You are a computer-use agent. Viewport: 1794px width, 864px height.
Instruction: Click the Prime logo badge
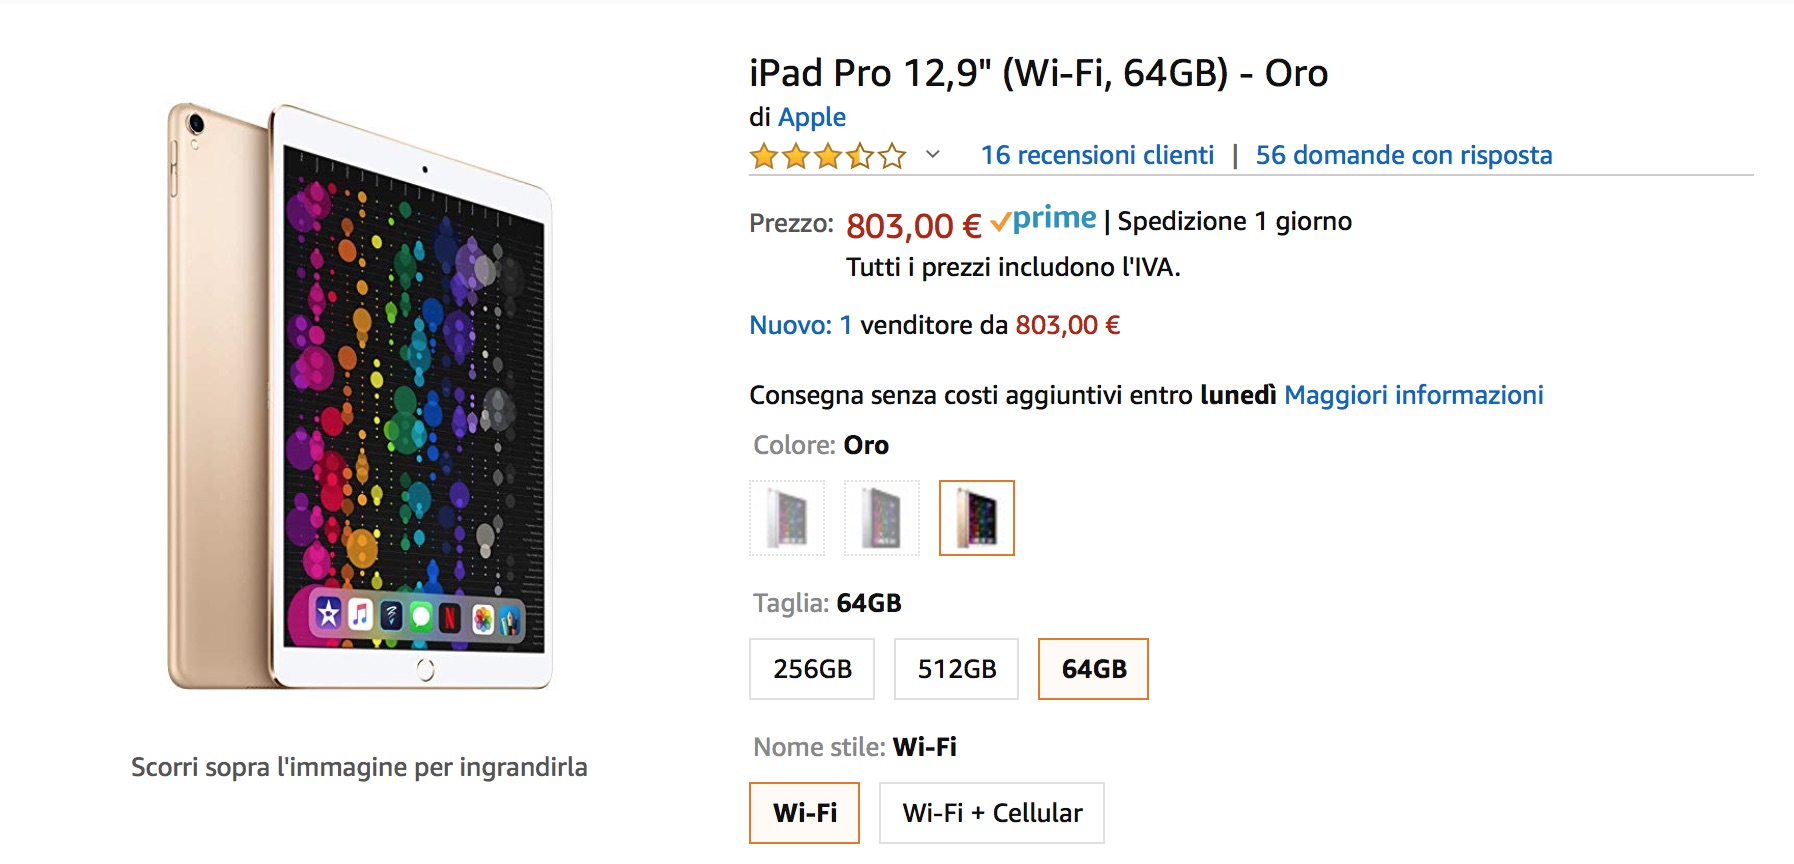click(x=1044, y=220)
